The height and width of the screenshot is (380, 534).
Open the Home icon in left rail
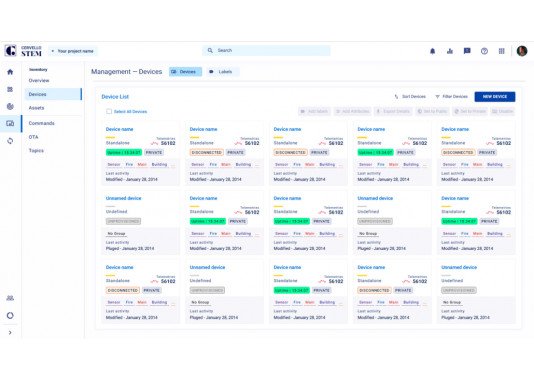(x=10, y=72)
